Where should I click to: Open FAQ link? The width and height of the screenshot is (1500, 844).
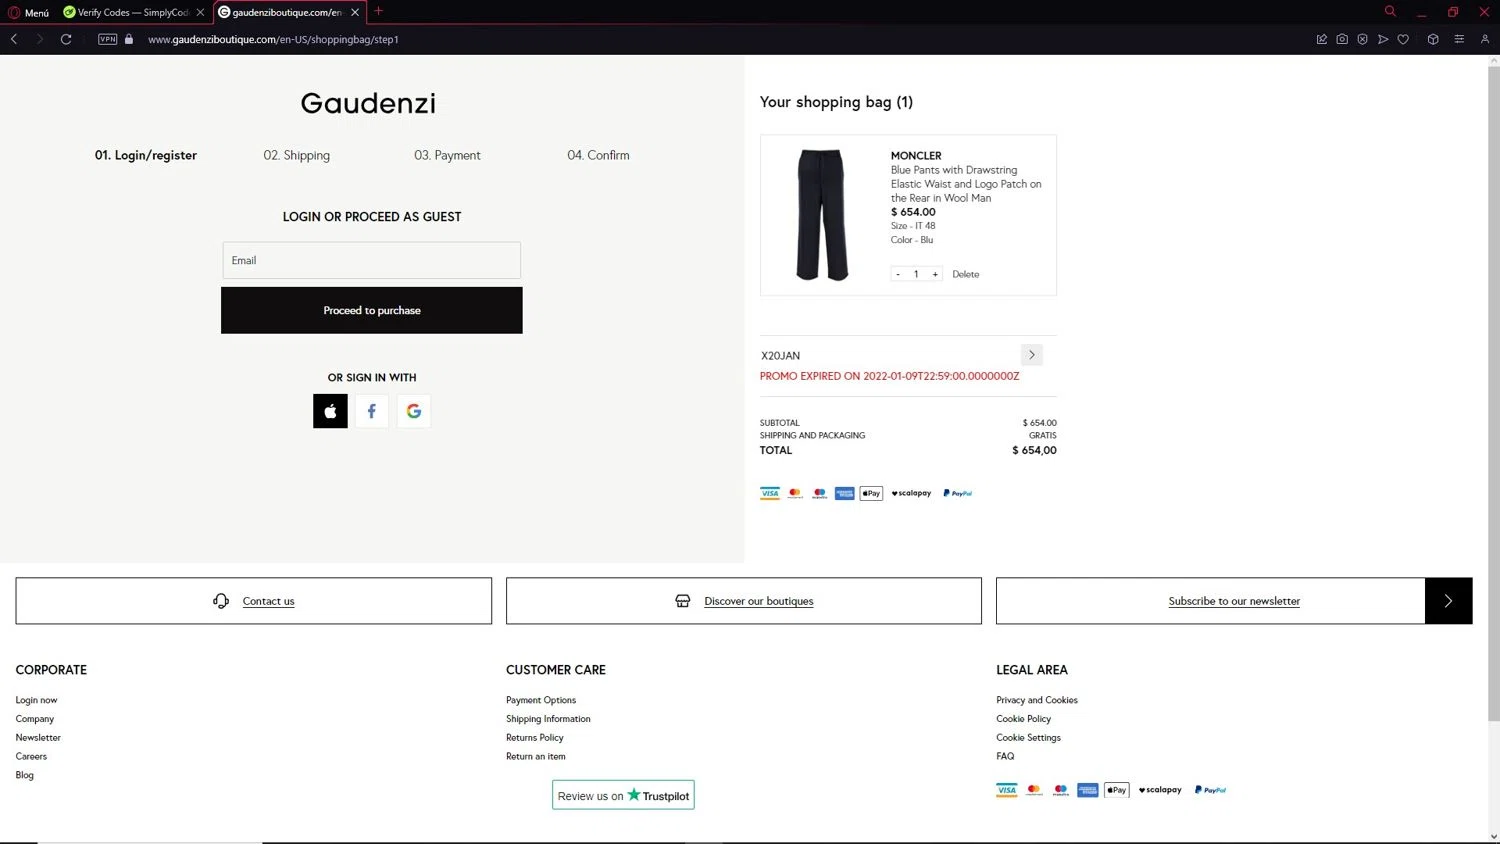tap(1005, 757)
